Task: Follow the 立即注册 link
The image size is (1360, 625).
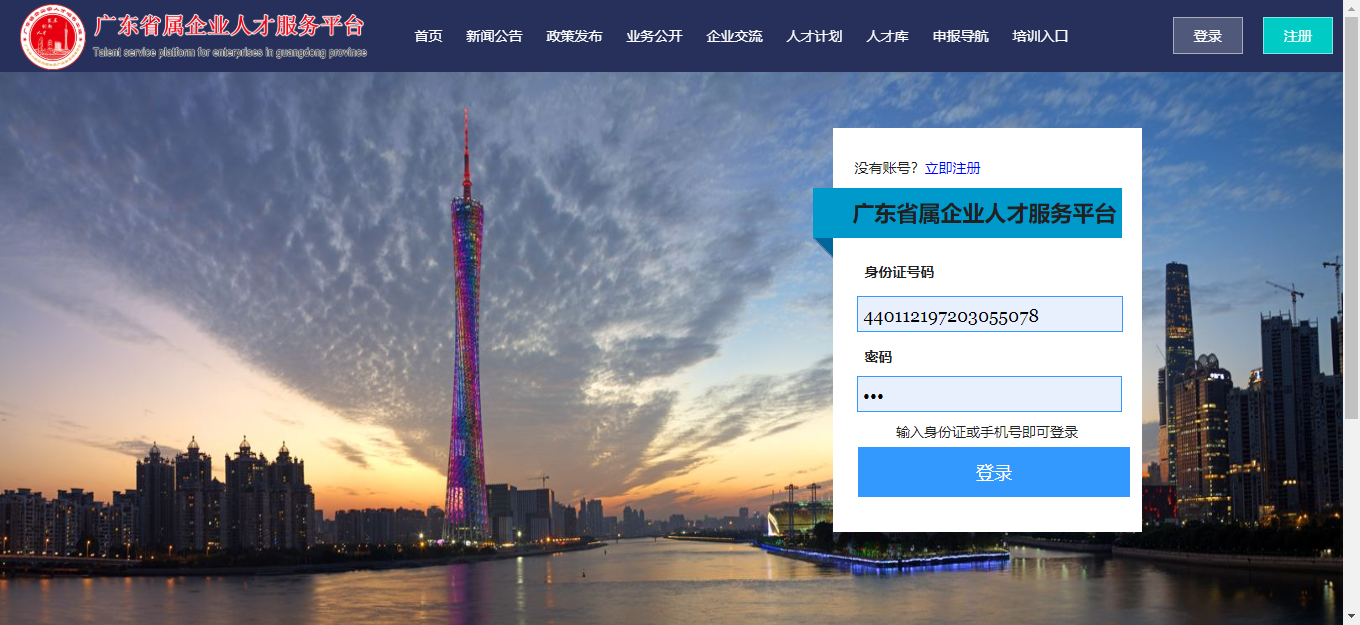Action: [x=952, y=168]
